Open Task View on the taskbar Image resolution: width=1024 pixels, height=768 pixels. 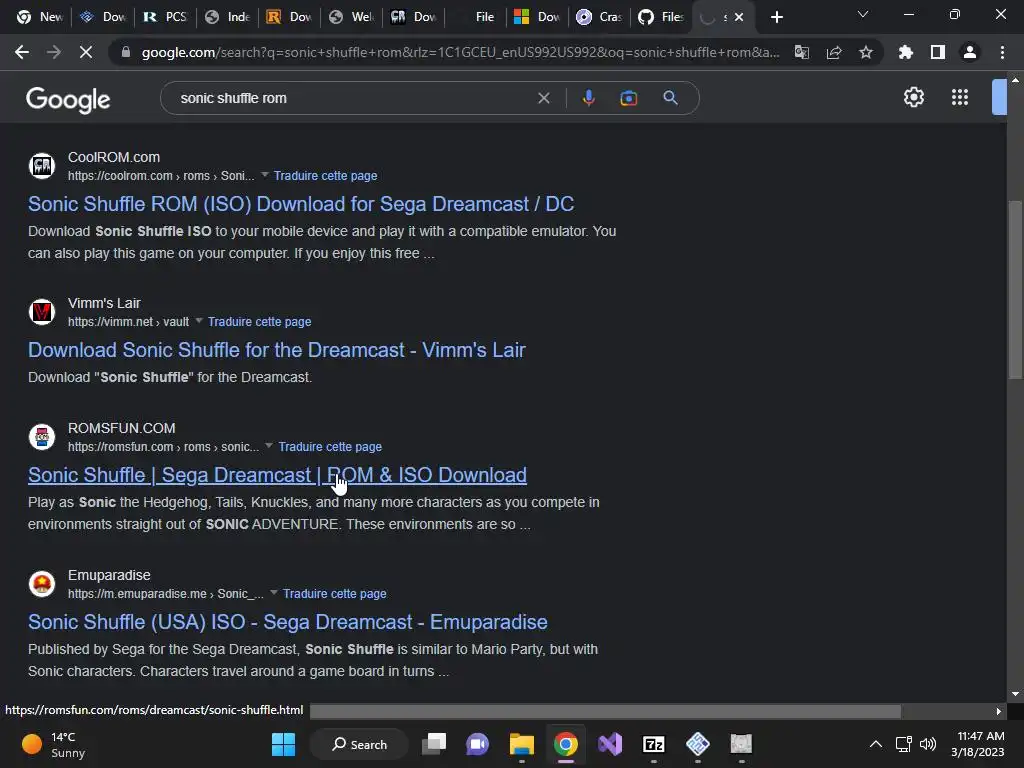tap(434, 744)
